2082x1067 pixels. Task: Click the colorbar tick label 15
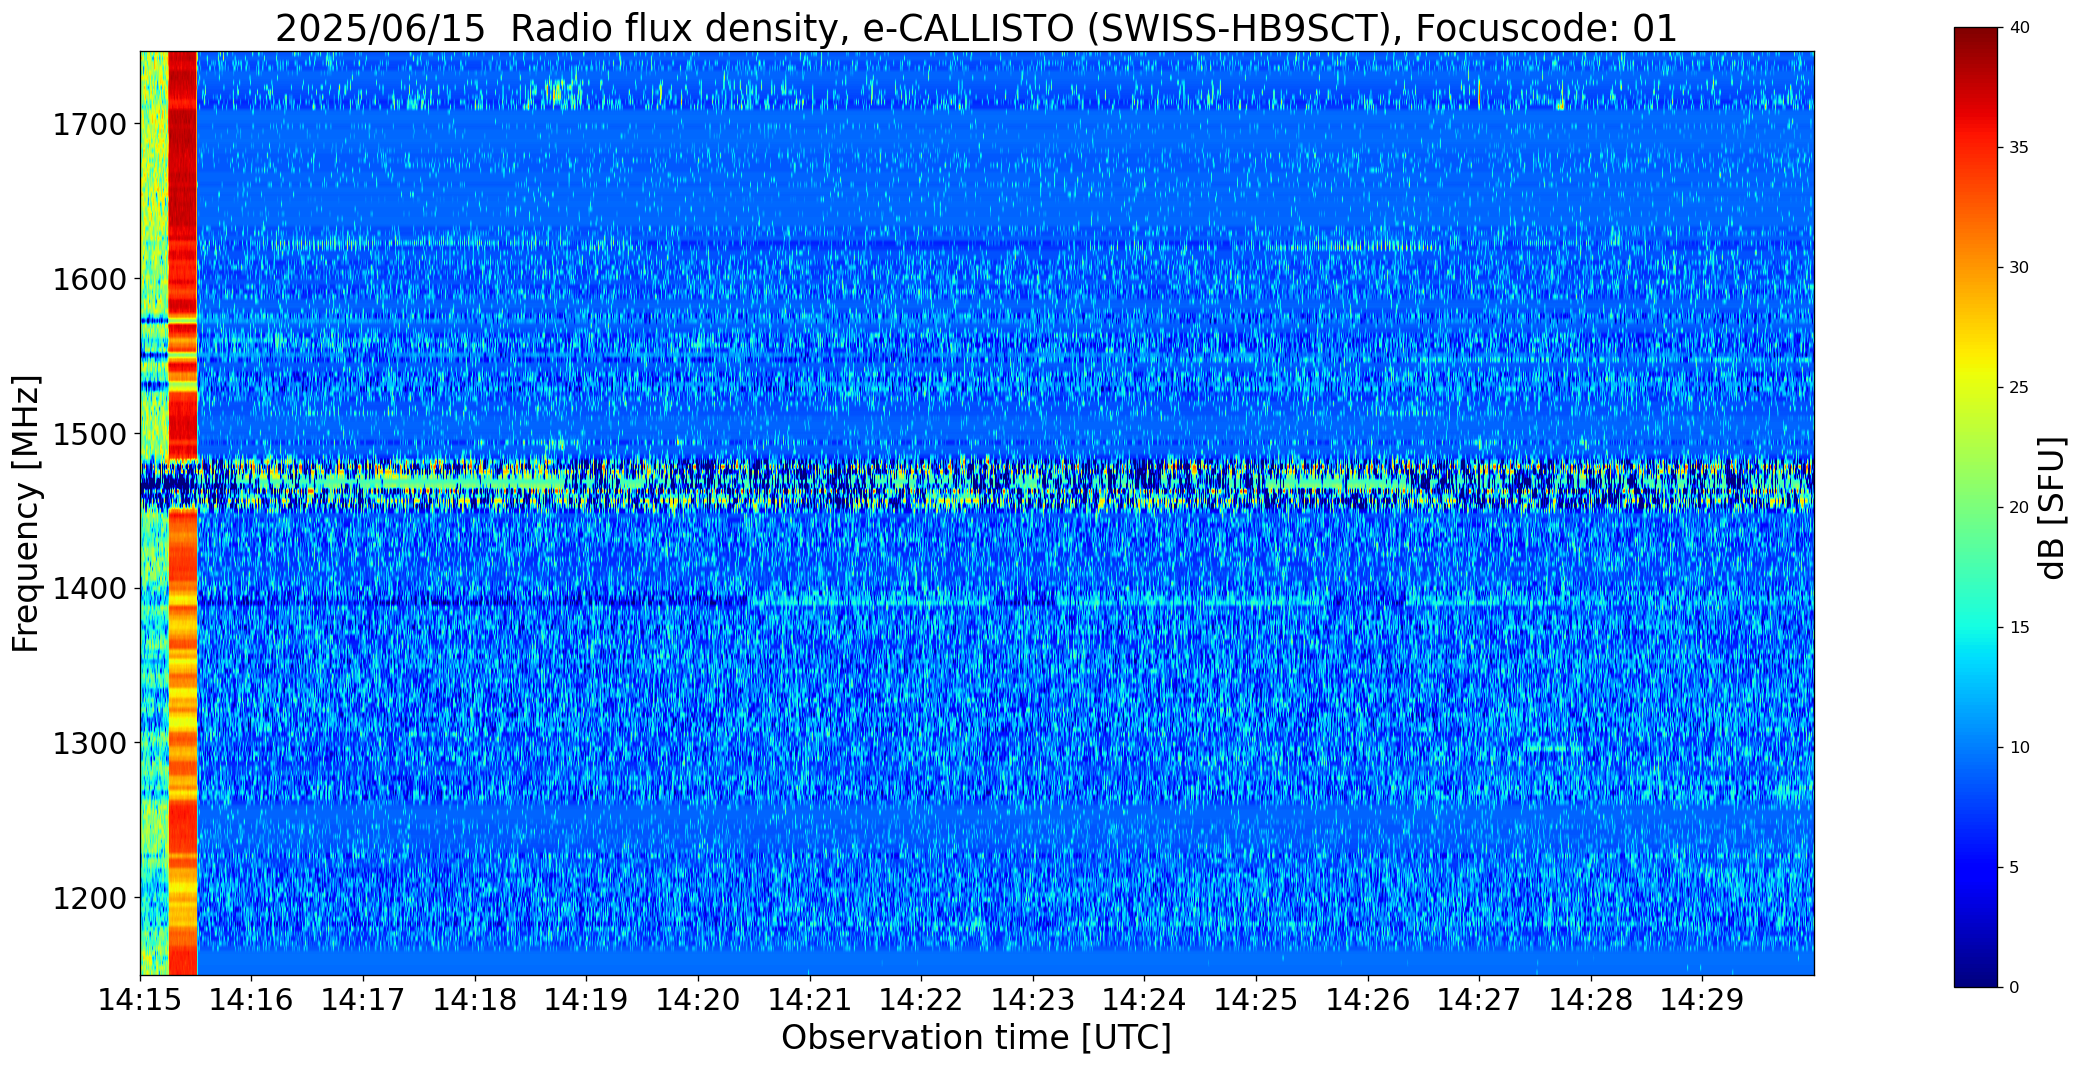tap(2018, 628)
